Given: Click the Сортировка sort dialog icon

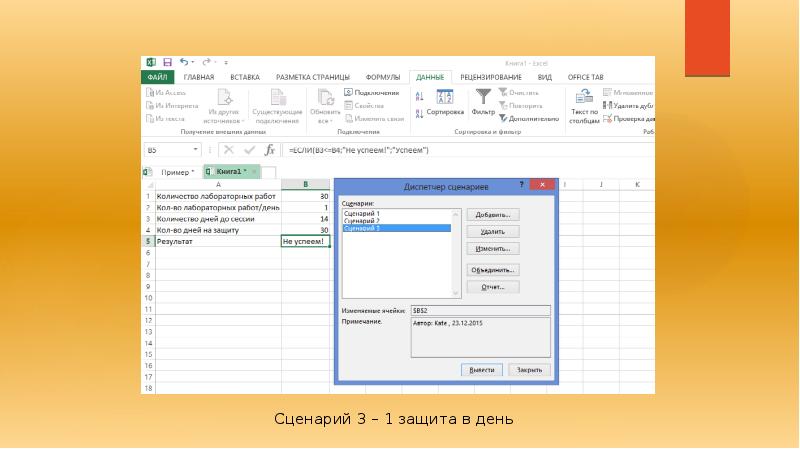Looking at the screenshot, I should [445, 96].
